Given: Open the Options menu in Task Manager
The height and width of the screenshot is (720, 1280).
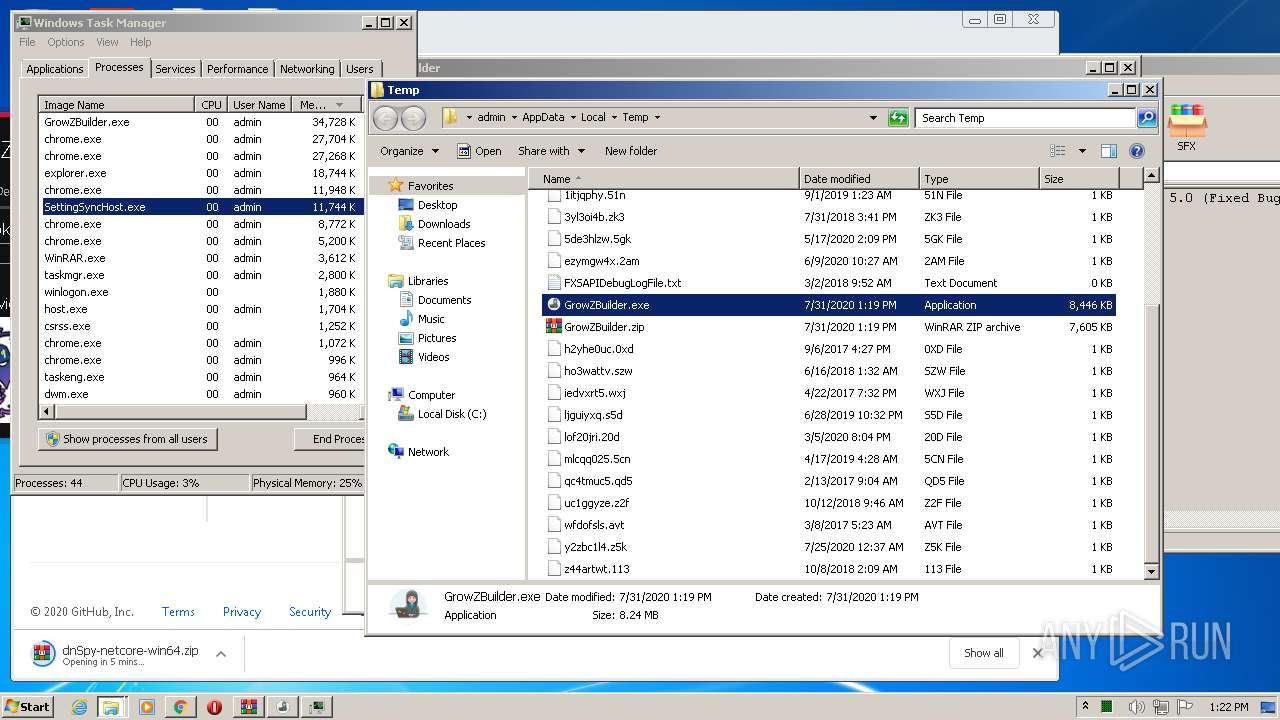Looking at the screenshot, I should [x=66, y=42].
